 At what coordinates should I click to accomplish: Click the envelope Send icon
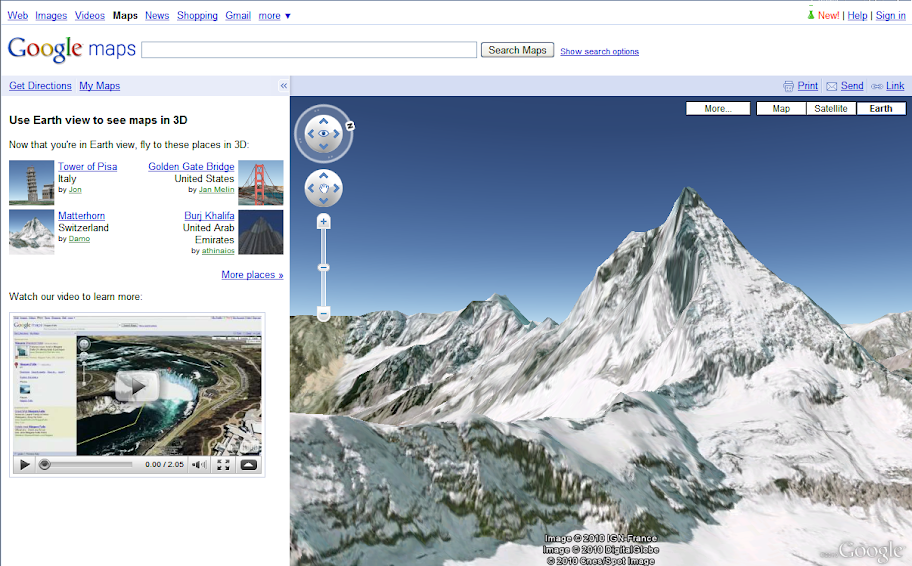[832, 86]
